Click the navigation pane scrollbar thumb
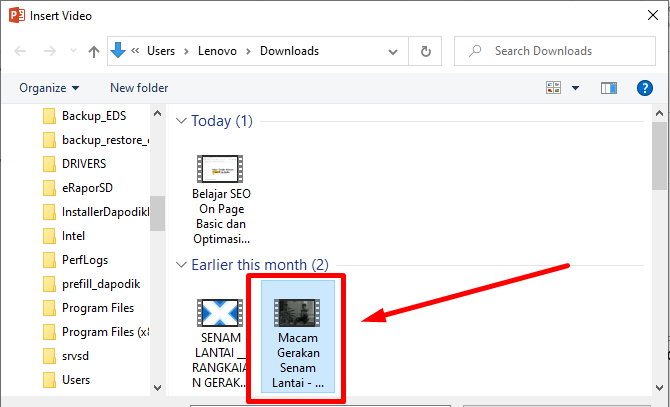 pos(157,213)
